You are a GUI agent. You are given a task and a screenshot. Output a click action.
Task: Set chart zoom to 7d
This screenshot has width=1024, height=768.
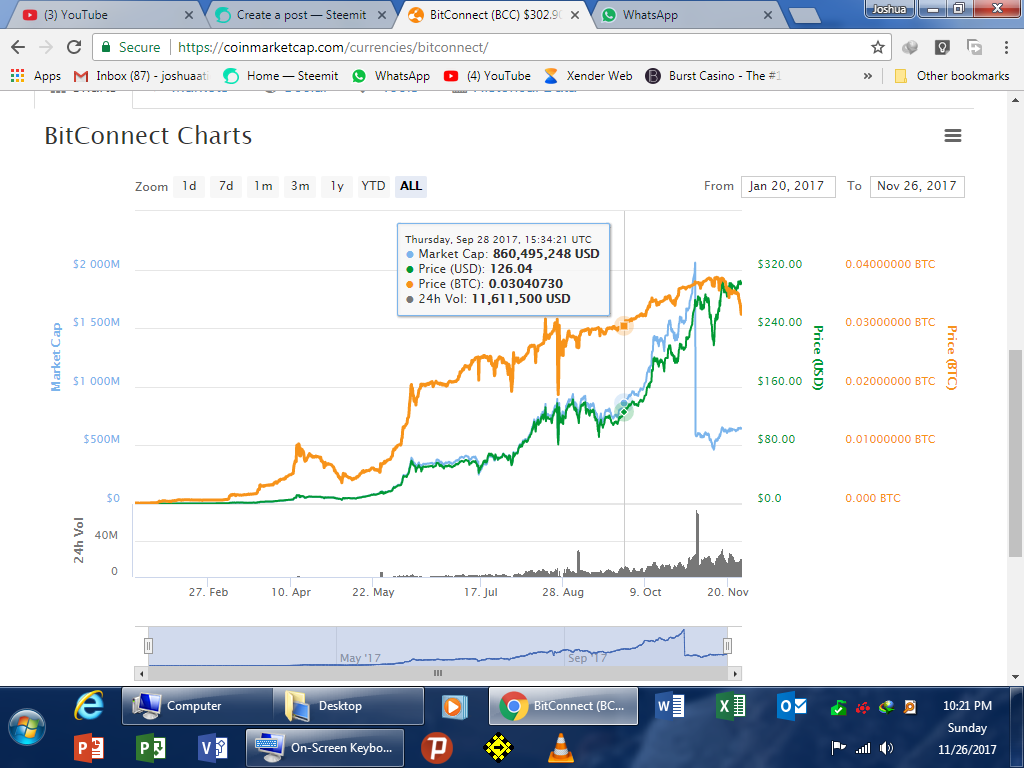pos(226,186)
